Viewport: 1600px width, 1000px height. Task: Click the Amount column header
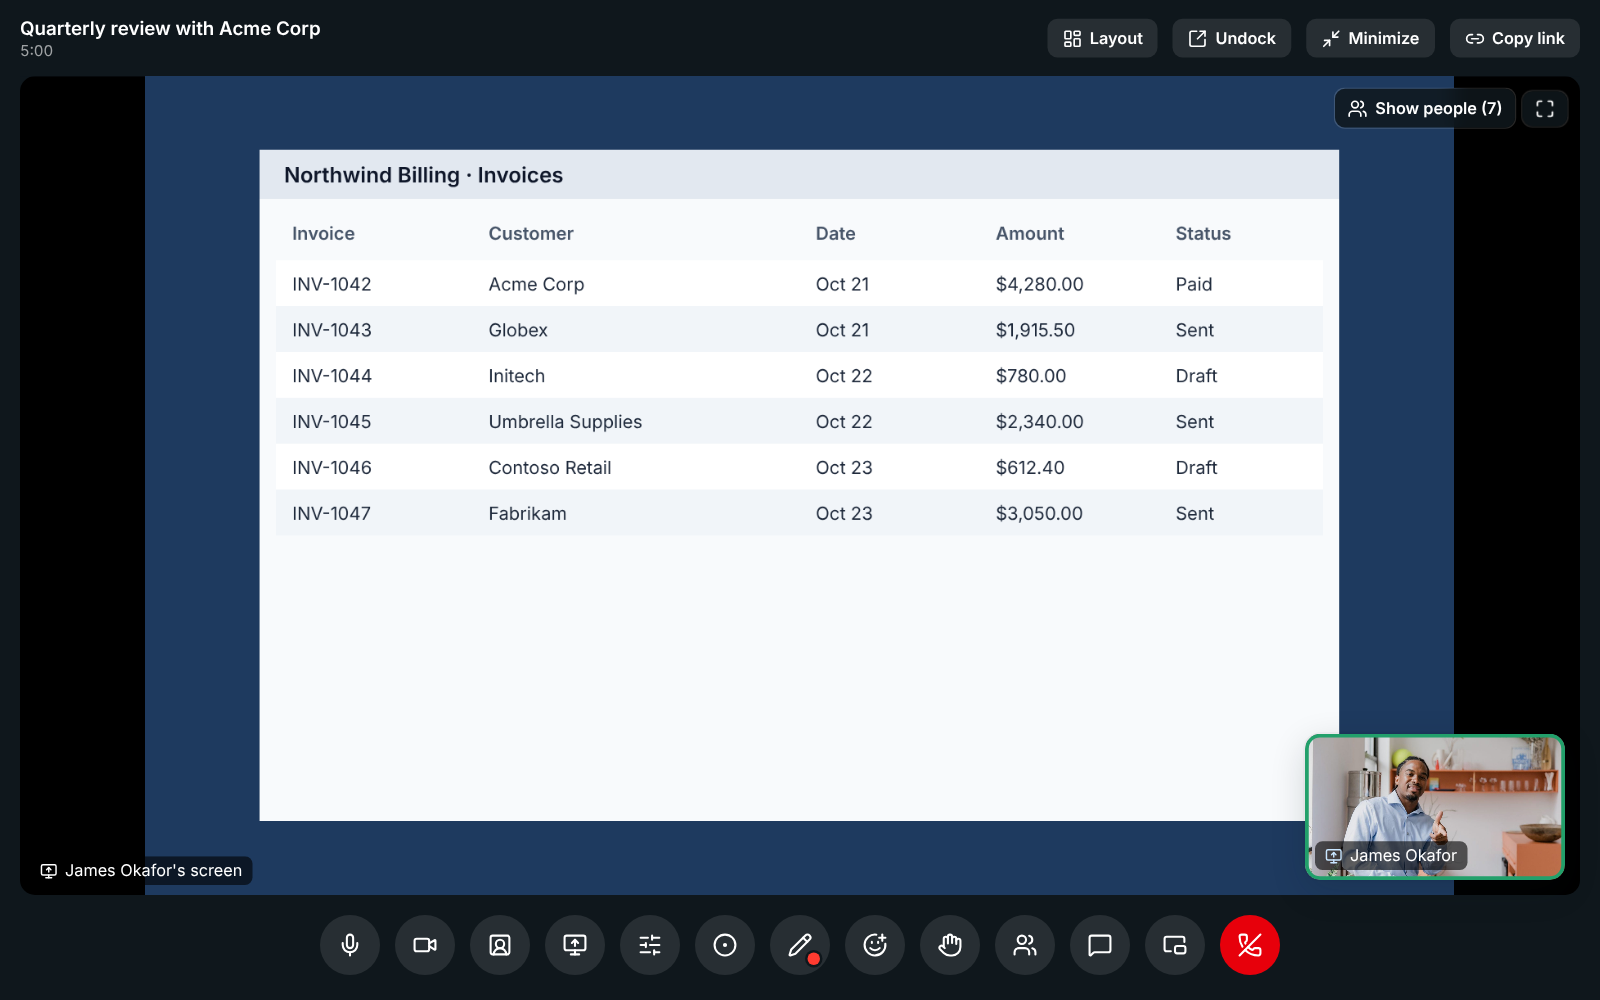point(1030,233)
